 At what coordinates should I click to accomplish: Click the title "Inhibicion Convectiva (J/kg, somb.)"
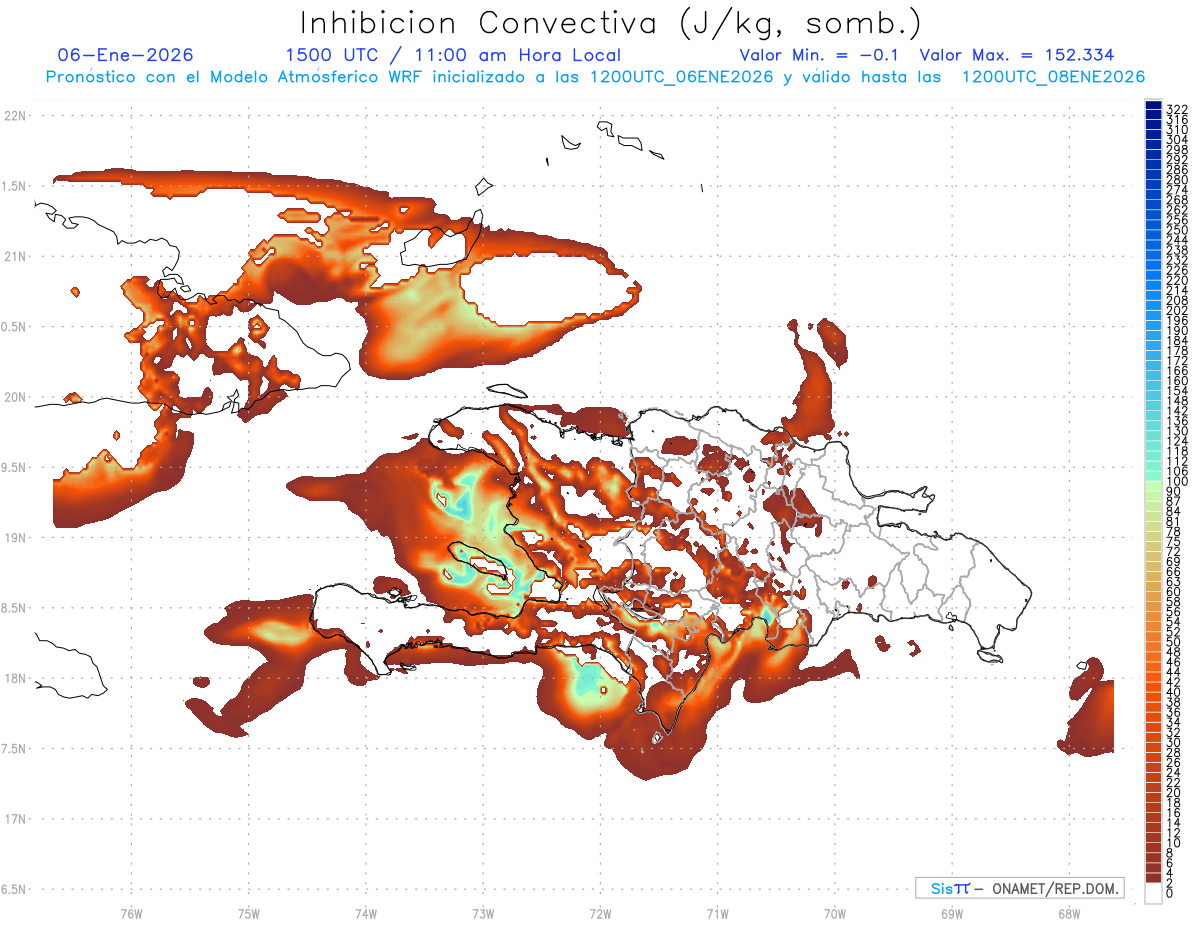(611, 22)
